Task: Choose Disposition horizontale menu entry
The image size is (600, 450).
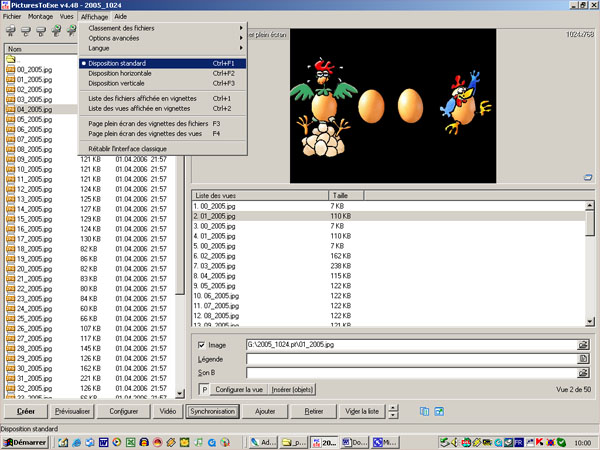Action: [163, 73]
